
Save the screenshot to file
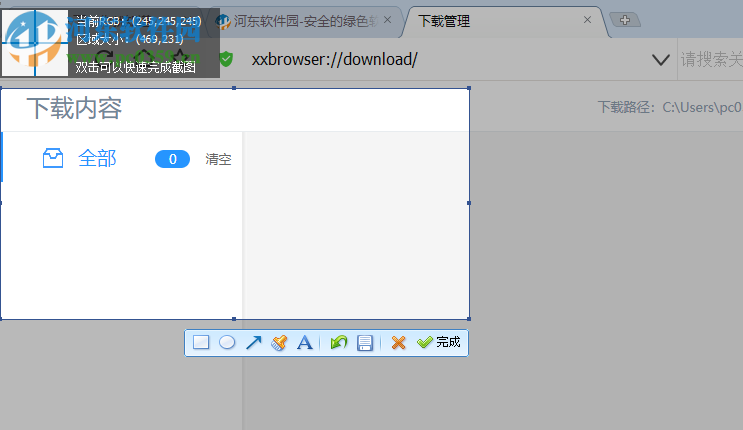365,342
